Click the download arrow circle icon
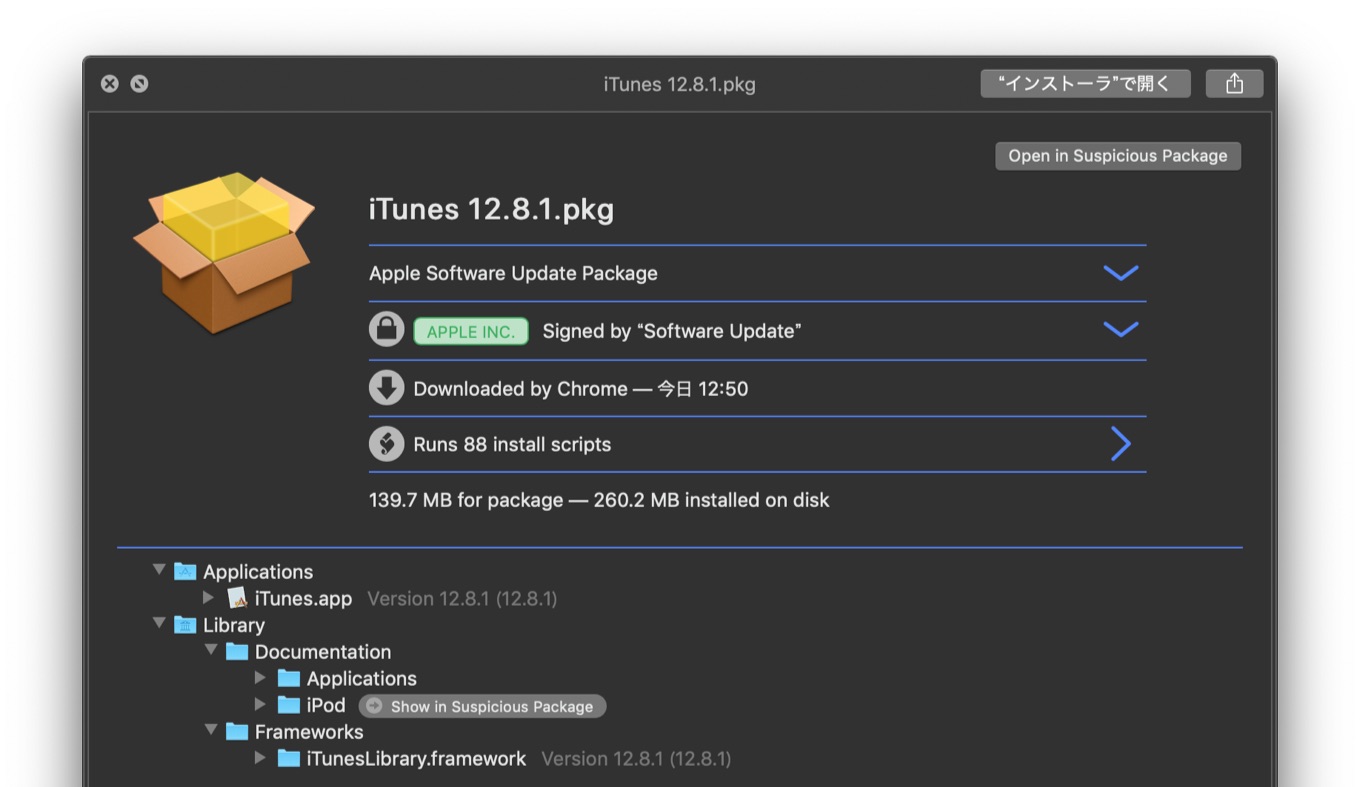 point(387,388)
